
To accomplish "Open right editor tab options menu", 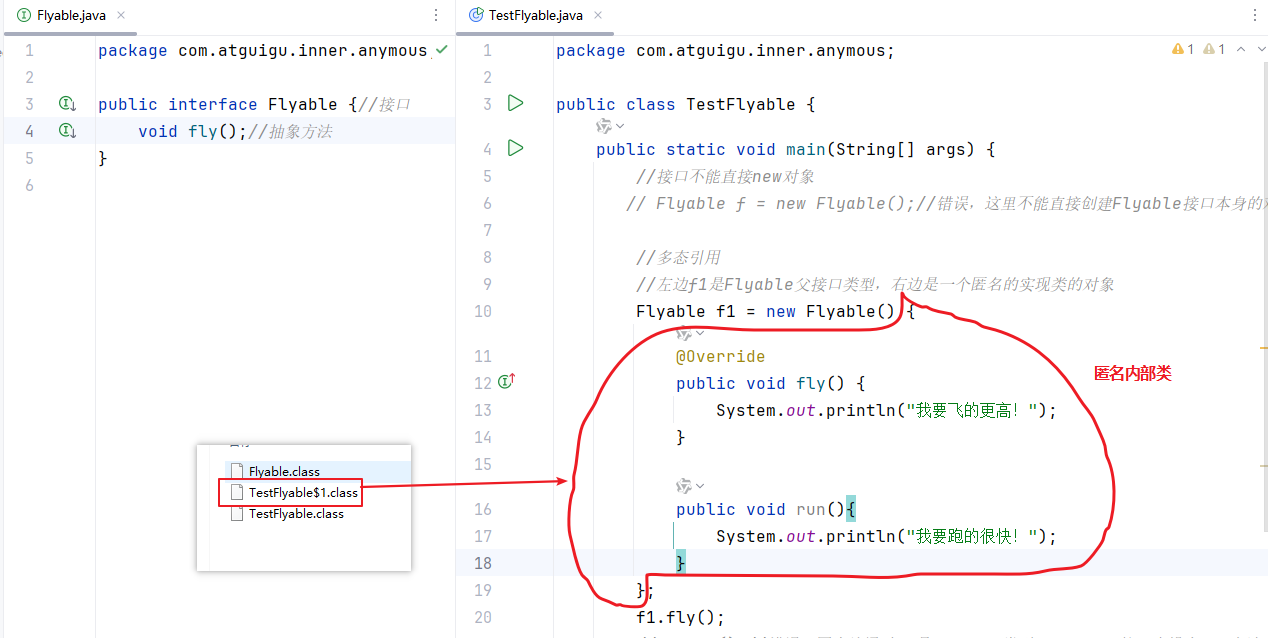I will (1255, 16).
